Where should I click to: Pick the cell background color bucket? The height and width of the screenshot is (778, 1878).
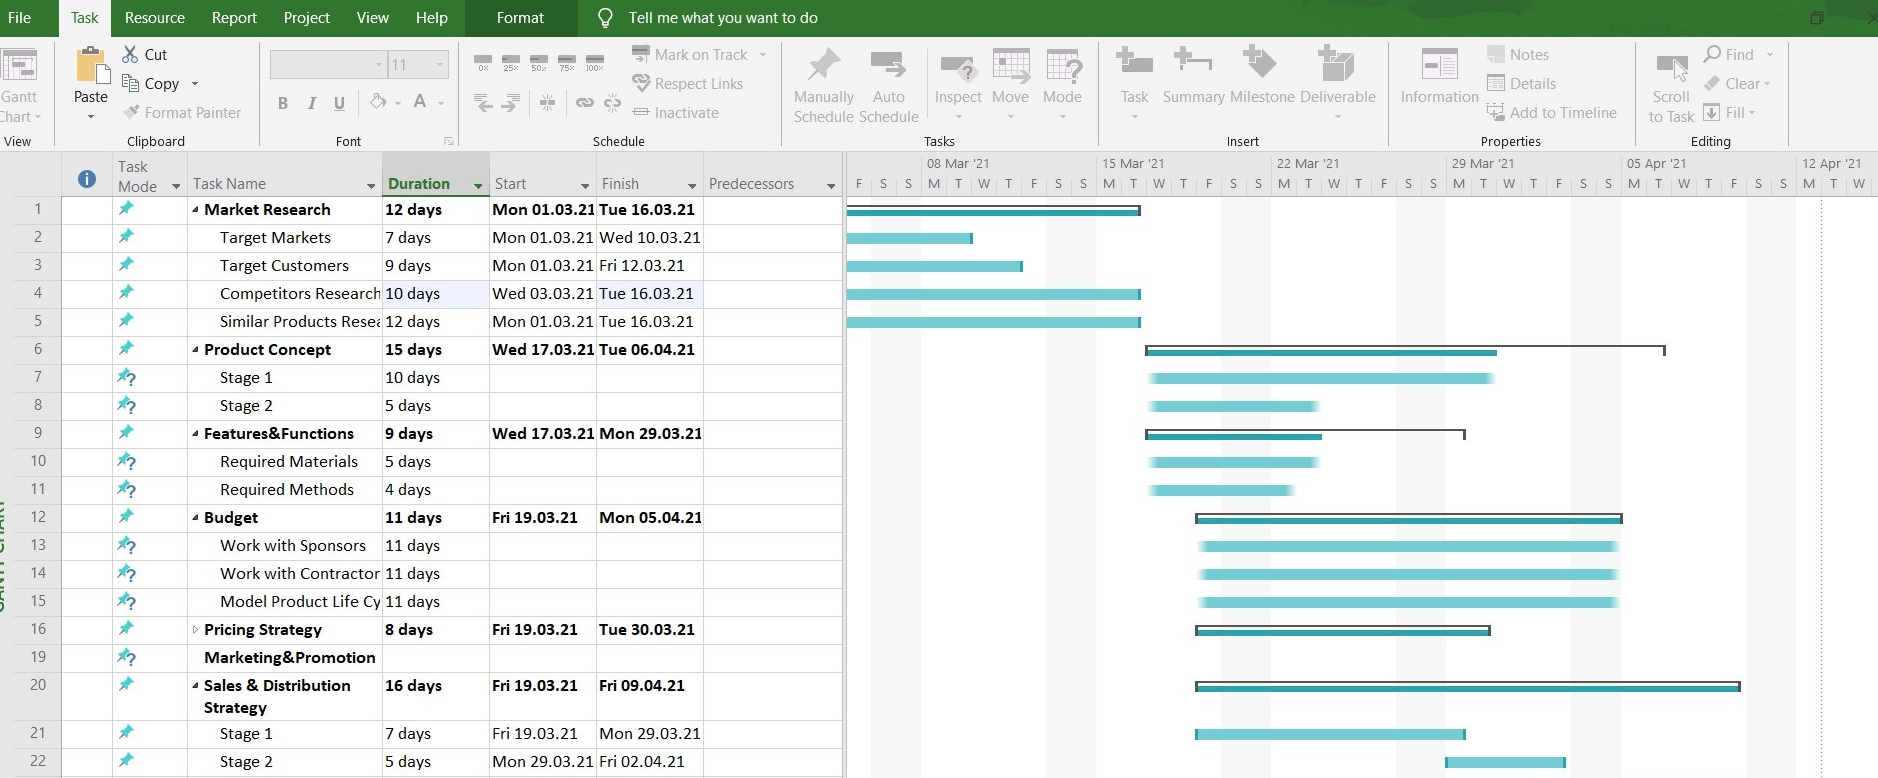pos(378,102)
